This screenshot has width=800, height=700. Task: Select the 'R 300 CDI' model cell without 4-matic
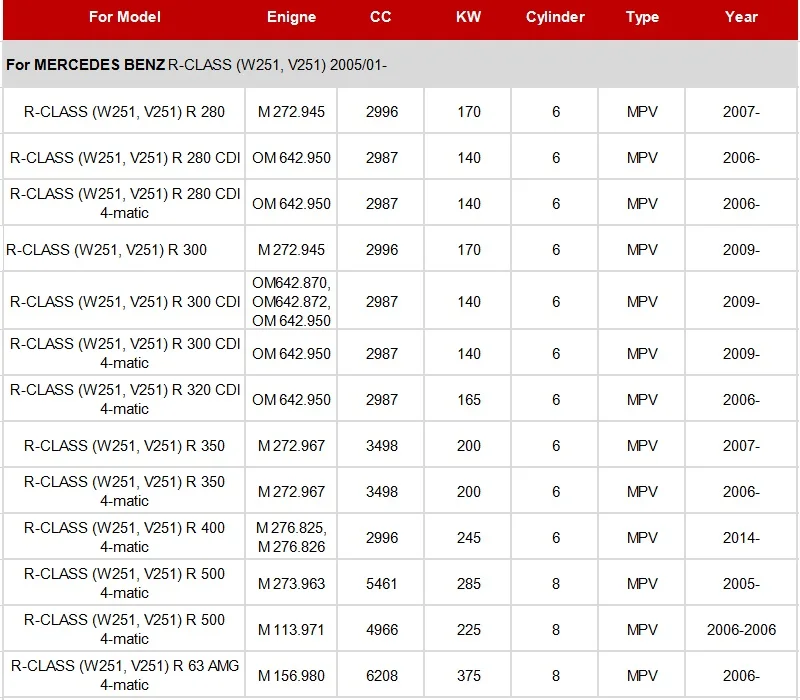click(x=124, y=302)
